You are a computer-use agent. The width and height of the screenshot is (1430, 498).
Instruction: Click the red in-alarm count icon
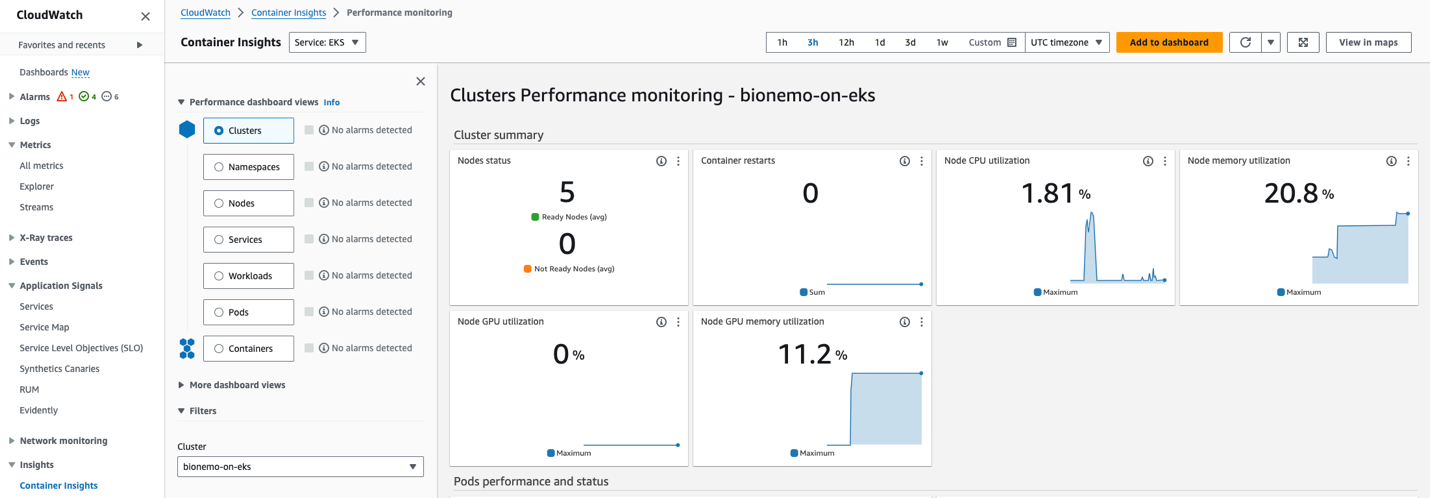[x=62, y=97]
